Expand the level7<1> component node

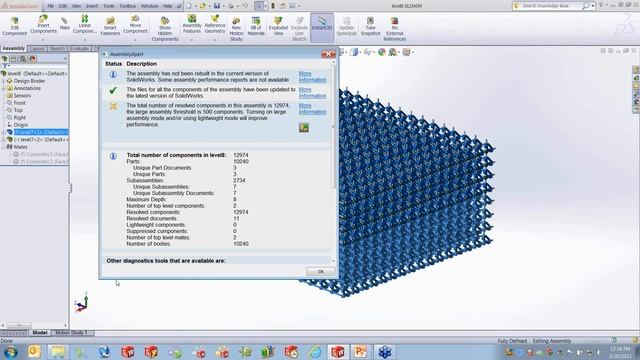click(4, 132)
